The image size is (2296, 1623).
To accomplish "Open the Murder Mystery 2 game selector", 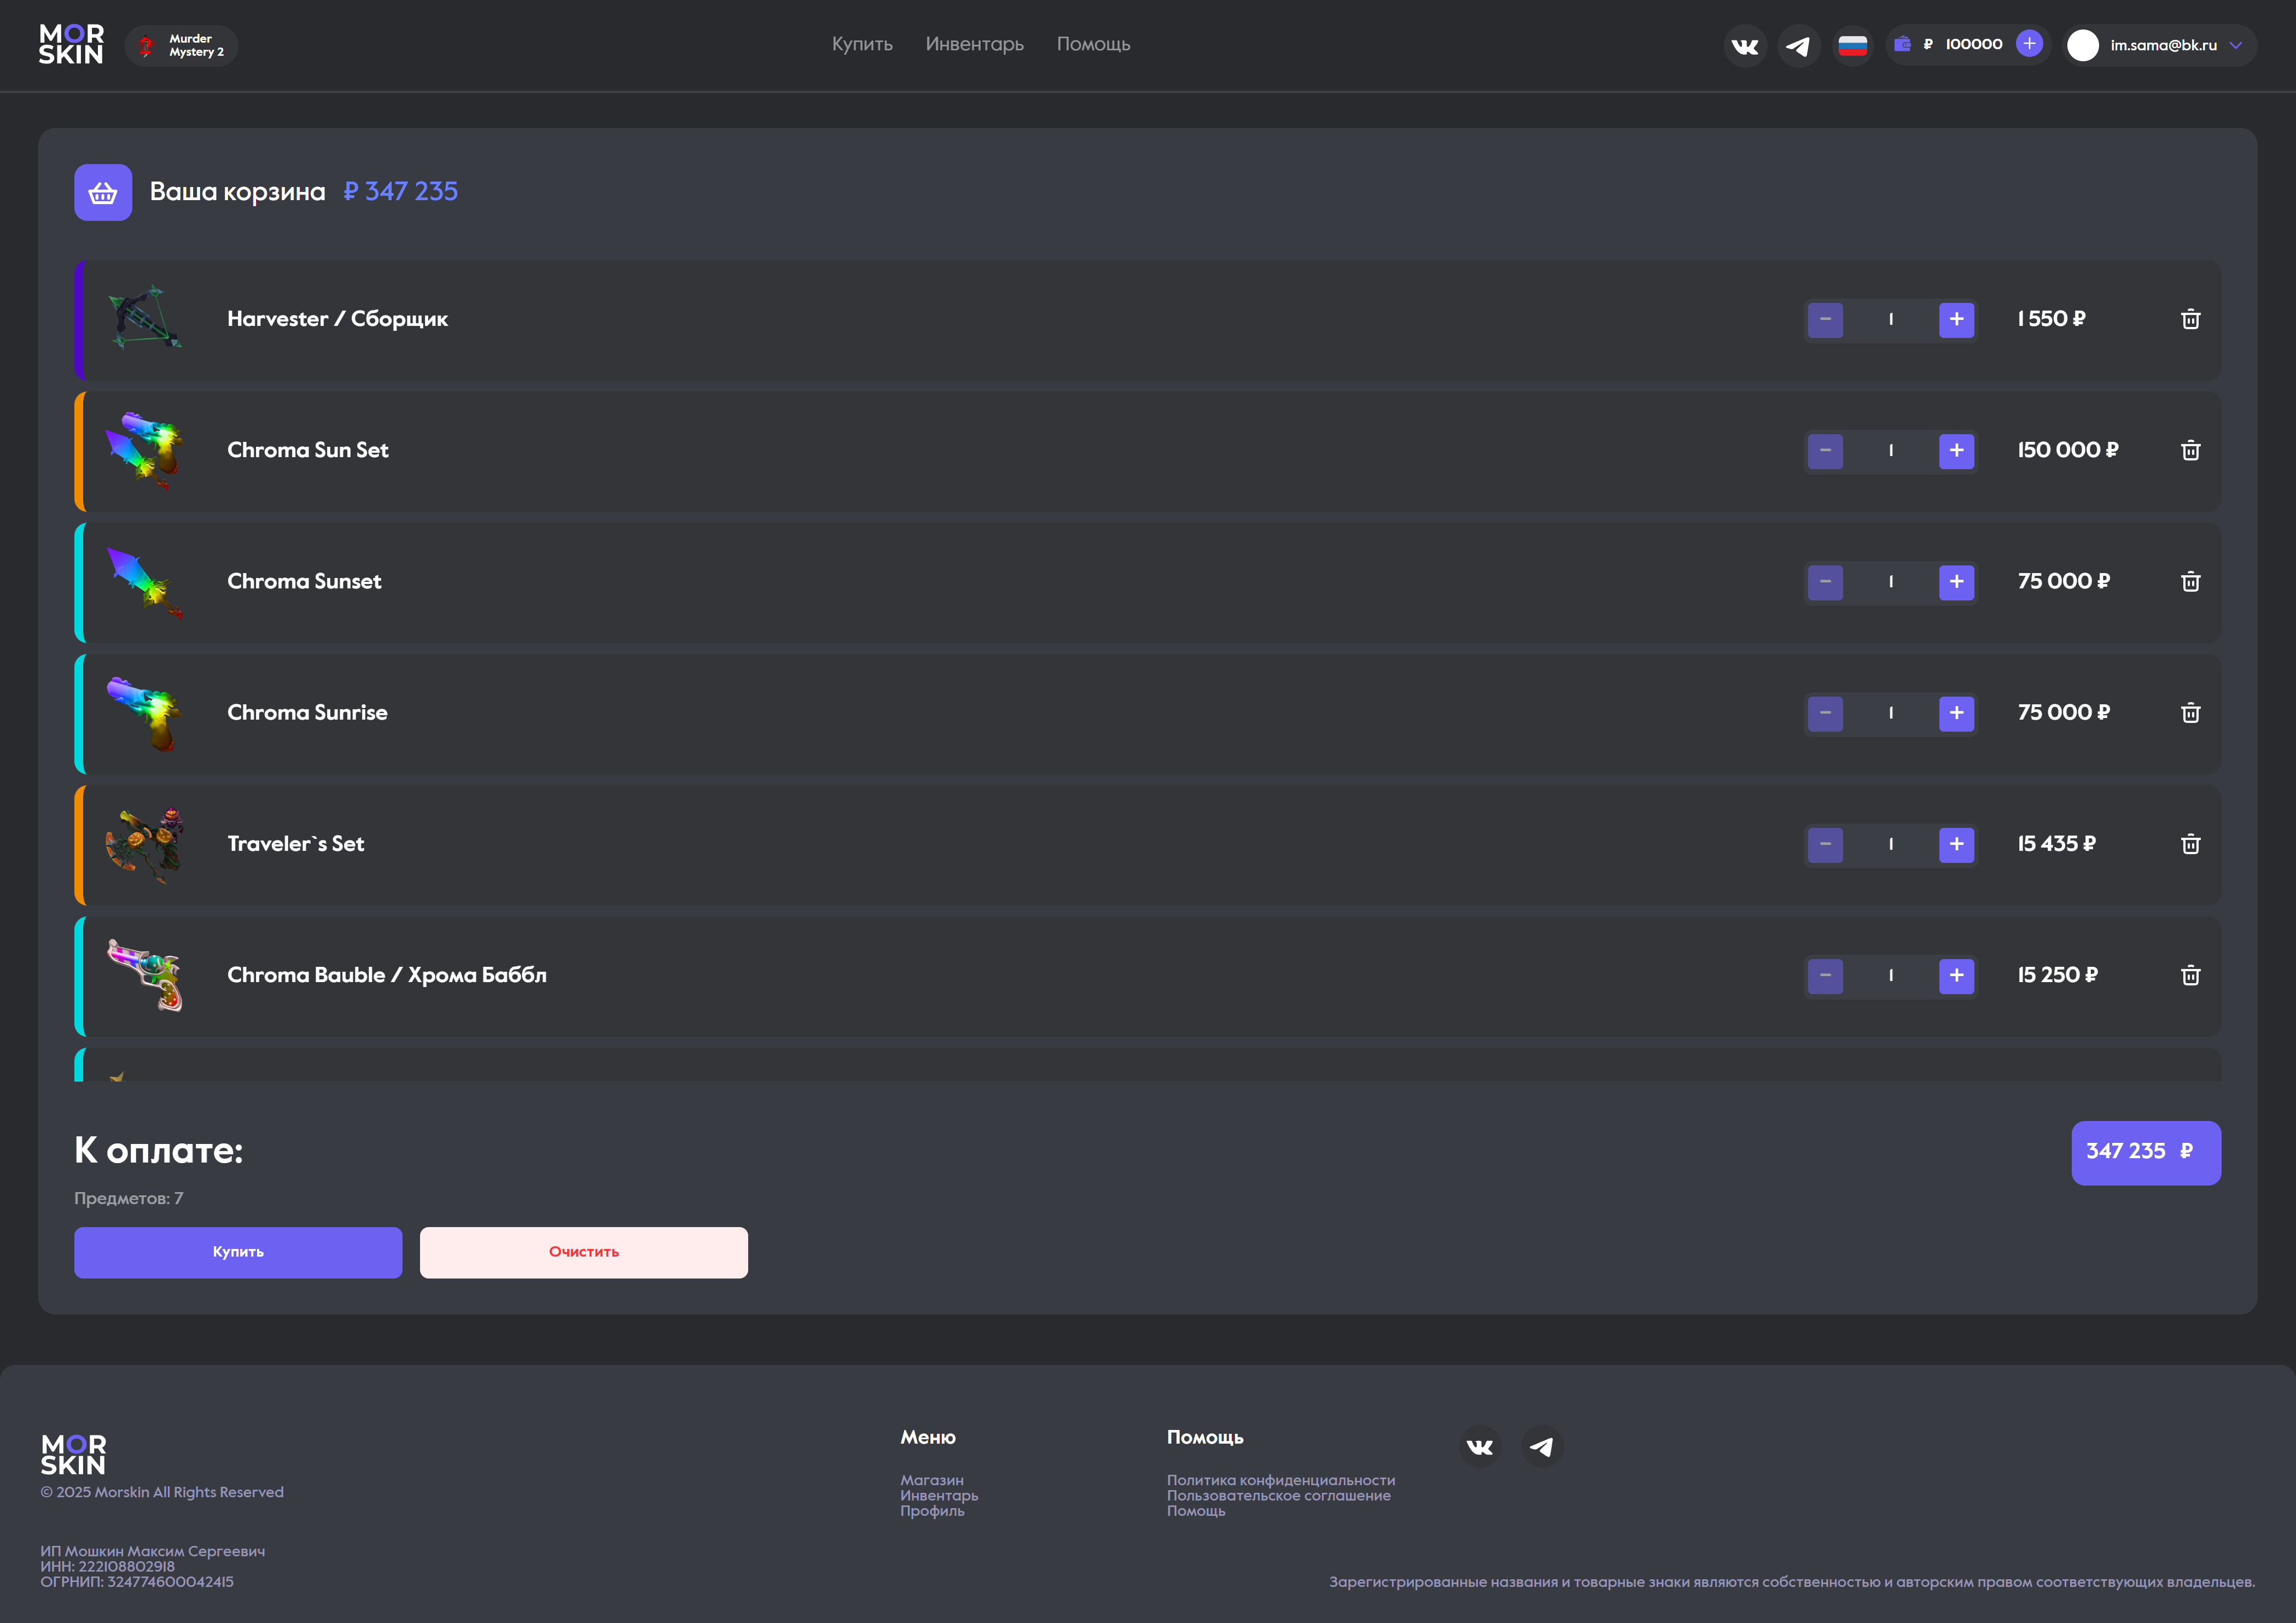I will pos(182,46).
